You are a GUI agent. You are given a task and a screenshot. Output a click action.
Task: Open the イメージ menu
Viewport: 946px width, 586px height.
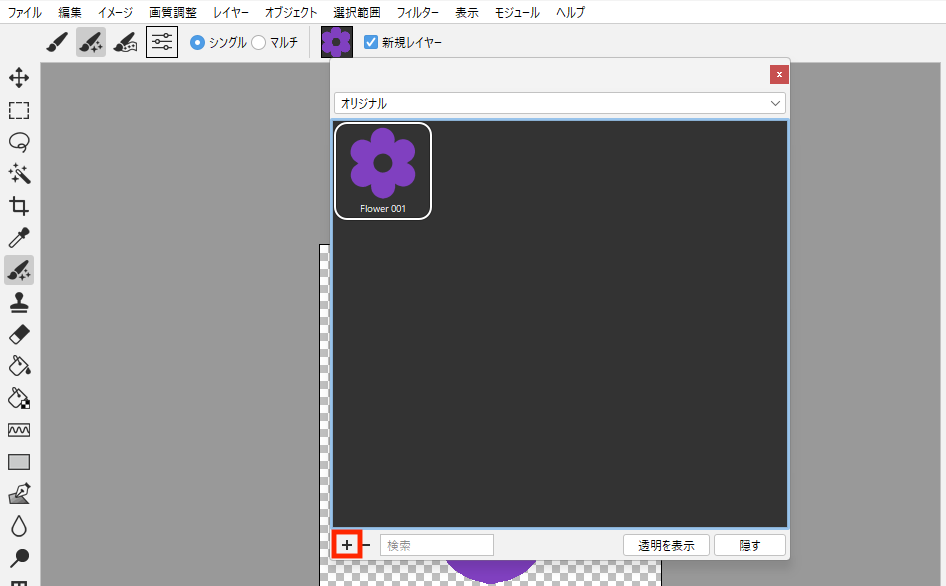[x=116, y=12]
